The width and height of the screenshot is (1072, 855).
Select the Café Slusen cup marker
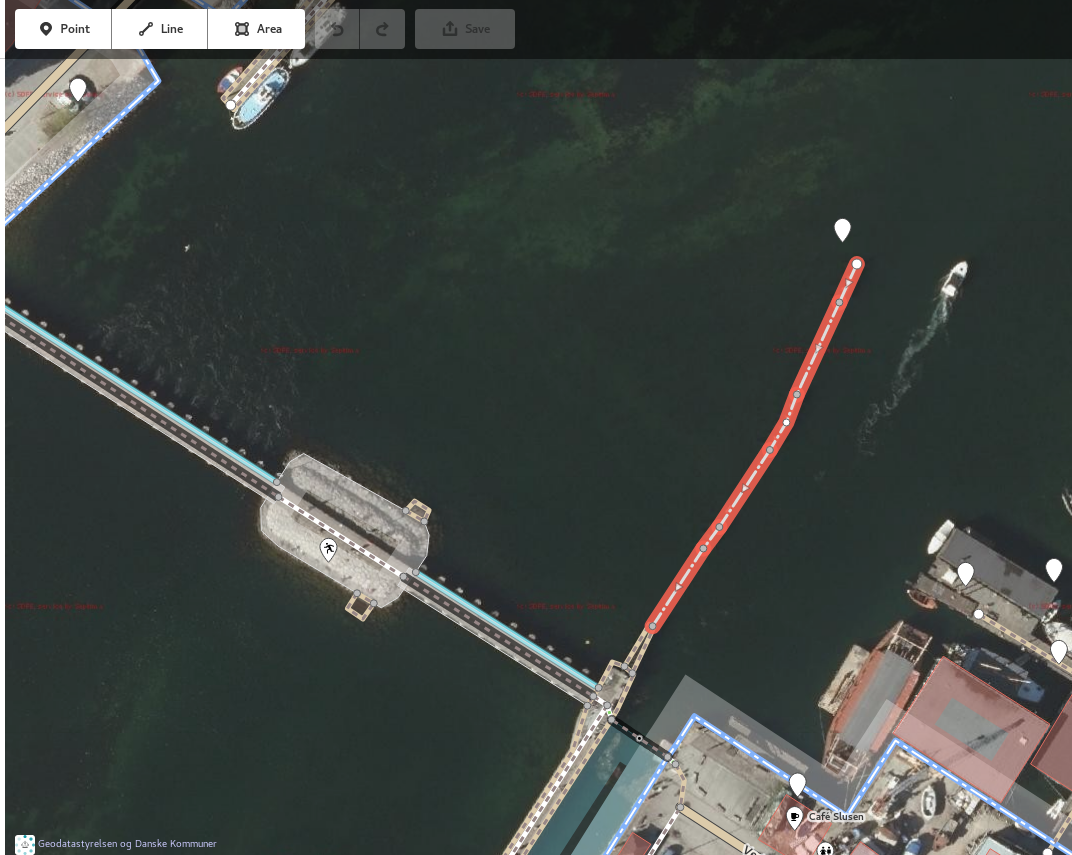pos(795,817)
